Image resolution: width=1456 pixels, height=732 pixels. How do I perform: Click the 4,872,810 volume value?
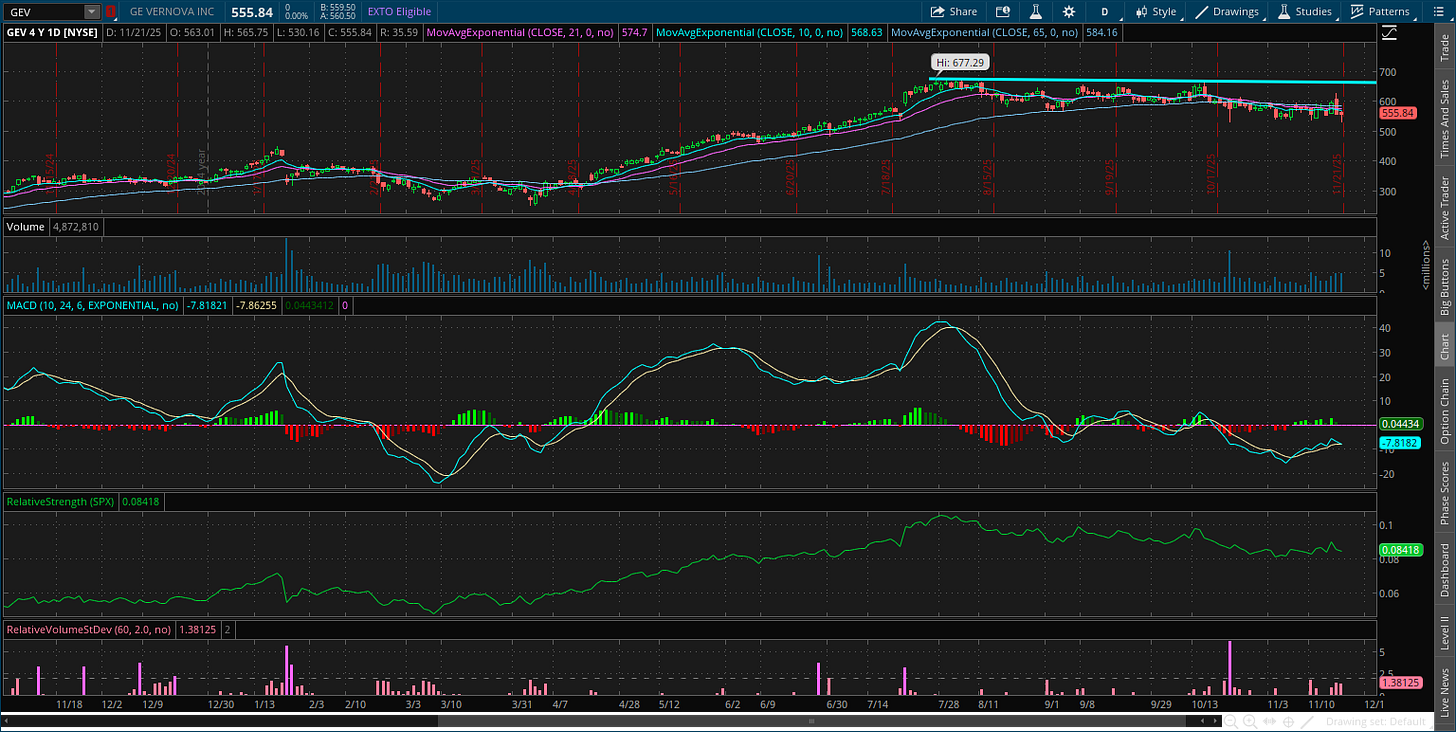pos(75,227)
